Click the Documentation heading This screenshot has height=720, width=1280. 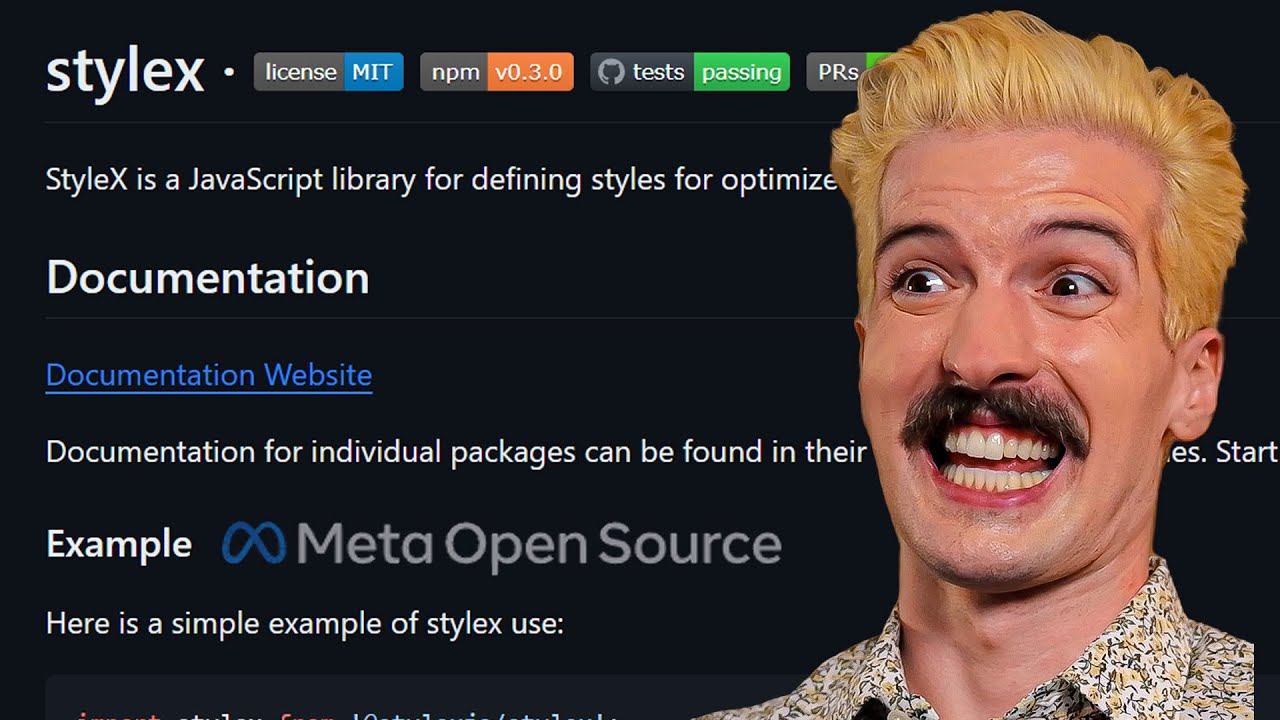[x=208, y=277]
